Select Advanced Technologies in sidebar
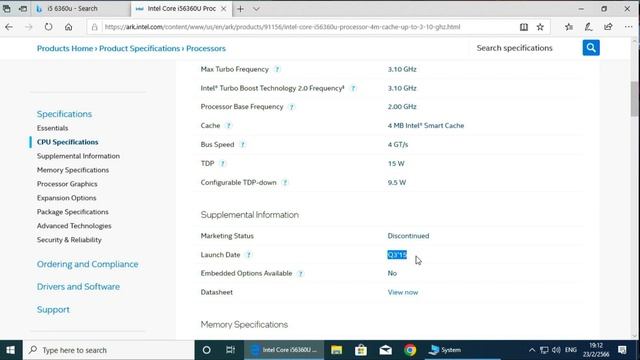Image resolution: width=640 pixels, height=360 pixels. [x=74, y=226]
